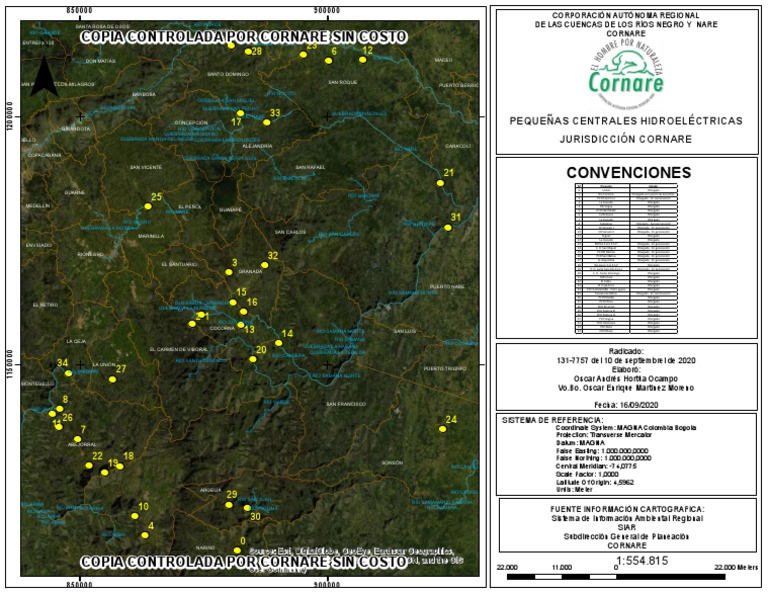Image resolution: width=768 pixels, height=594 pixels.
Task: Click the green Cornare logo
Action: [626, 74]
